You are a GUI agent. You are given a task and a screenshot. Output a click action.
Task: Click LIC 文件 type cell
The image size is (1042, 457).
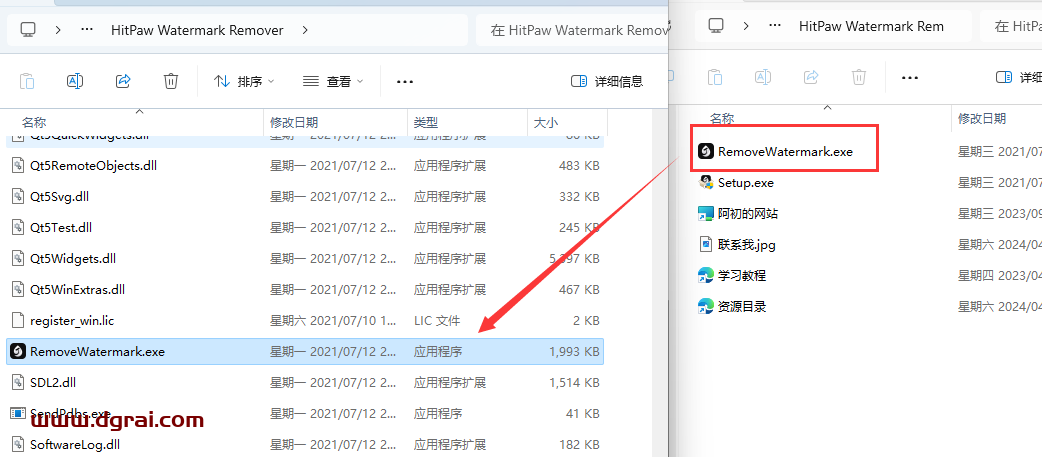click(x=437, y=321)
